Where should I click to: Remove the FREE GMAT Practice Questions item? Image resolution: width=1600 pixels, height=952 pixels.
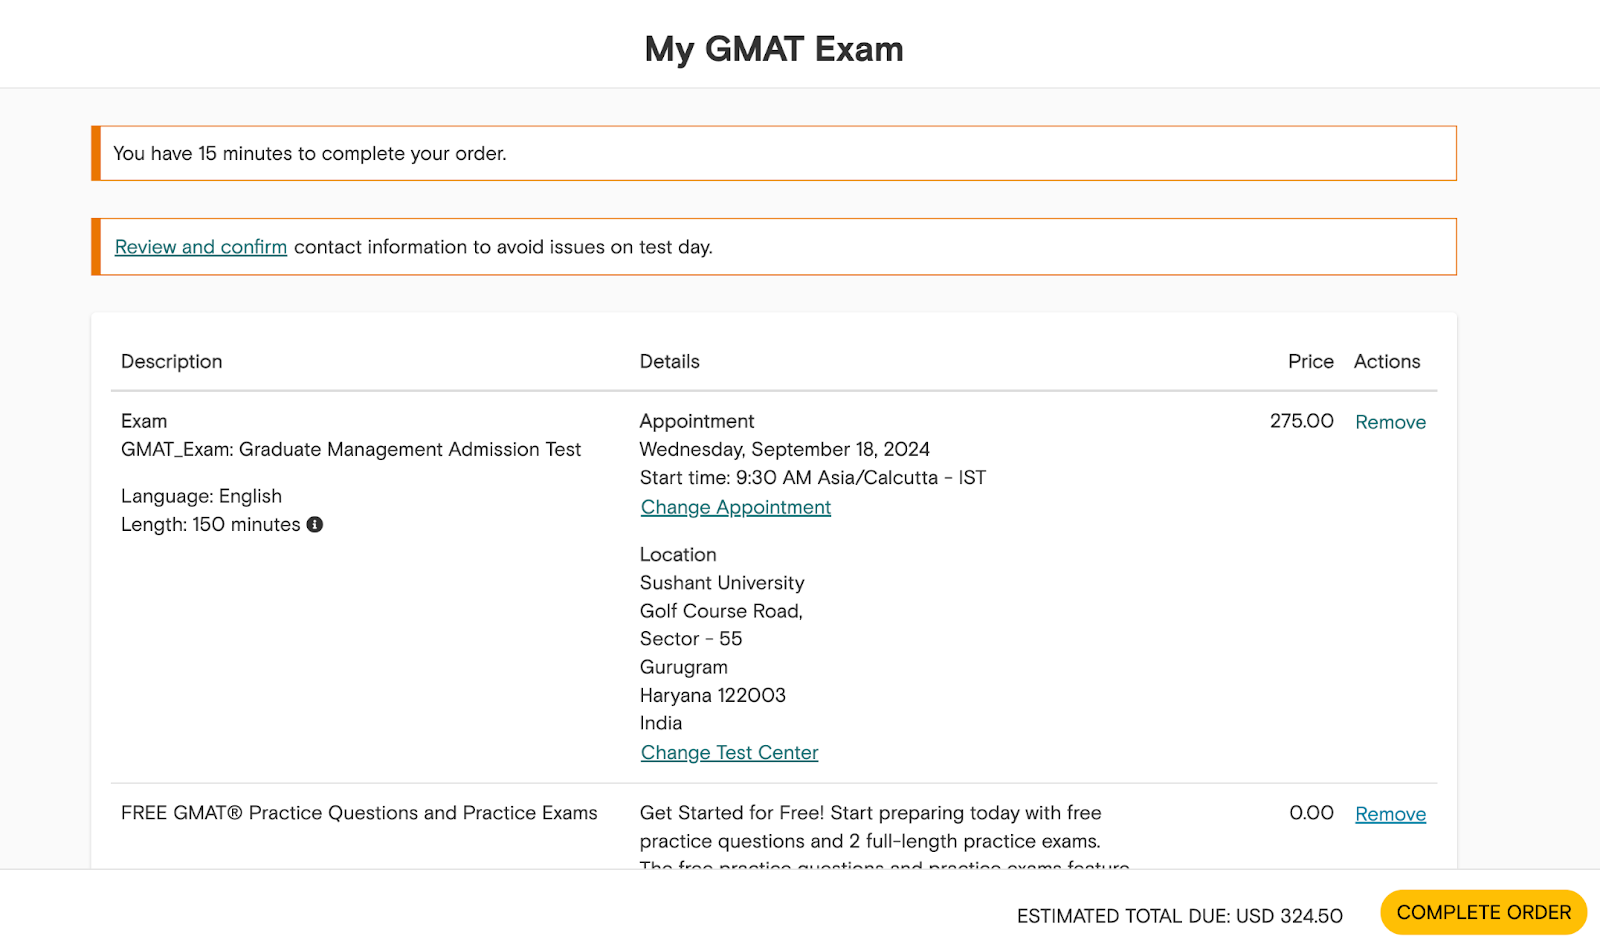1390,814
